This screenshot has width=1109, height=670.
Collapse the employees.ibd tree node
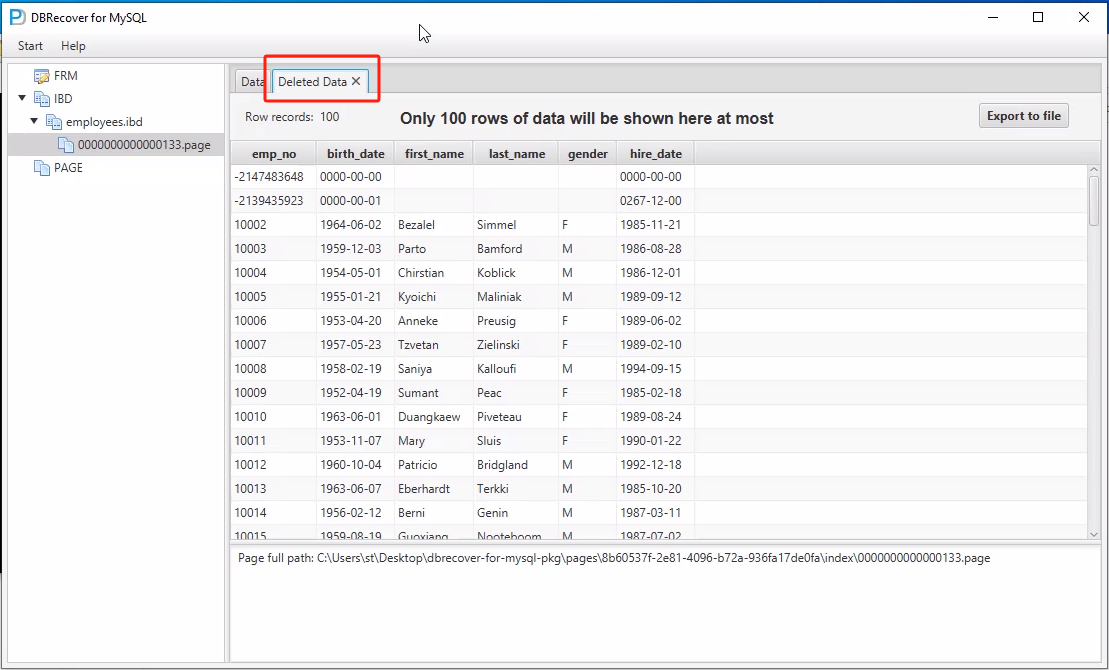click(x=34, y=122)
